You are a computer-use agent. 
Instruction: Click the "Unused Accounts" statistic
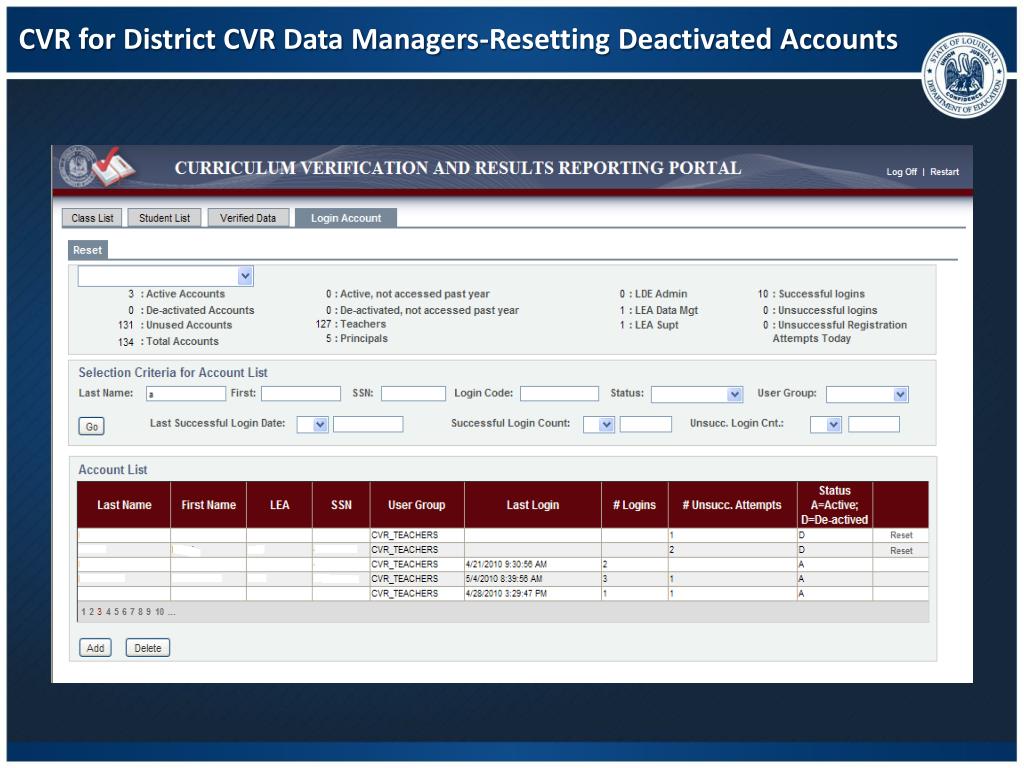[175, 325]
